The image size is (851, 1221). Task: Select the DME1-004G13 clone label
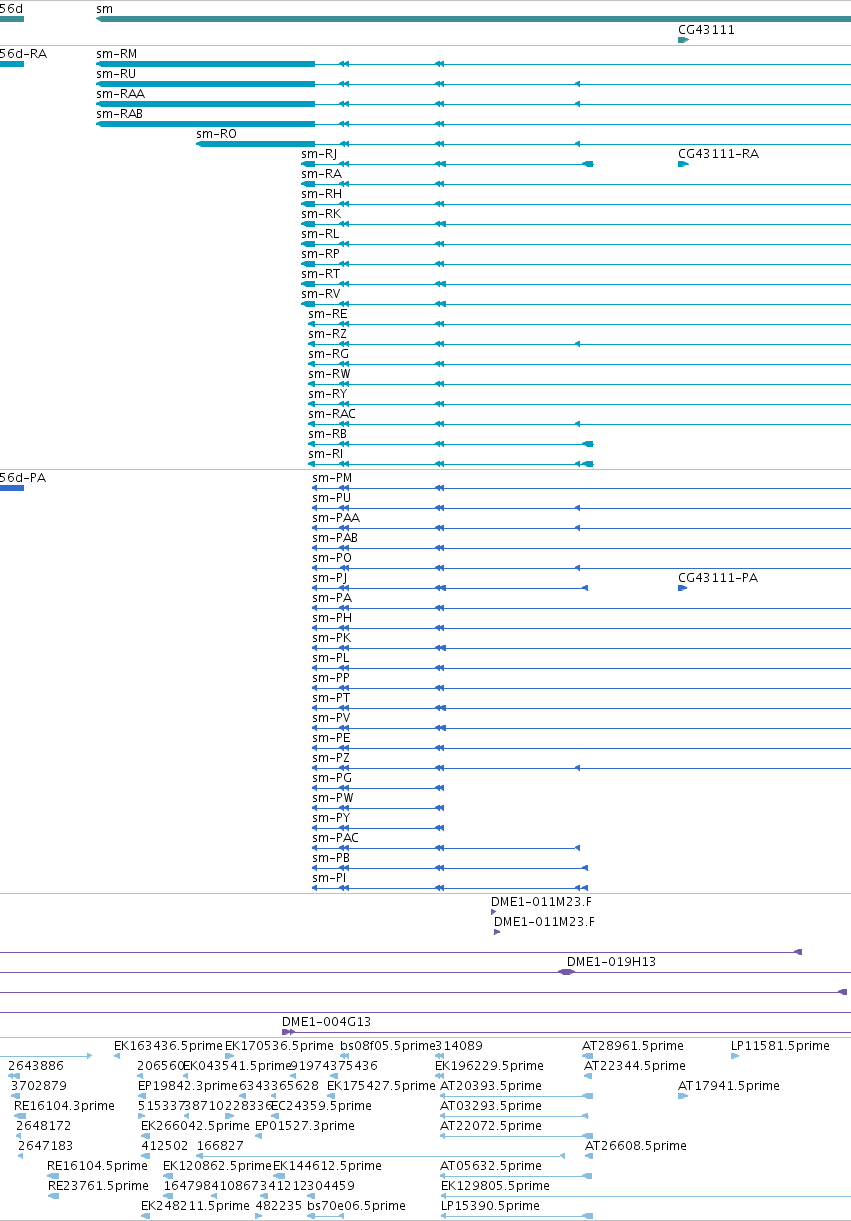(x=326, y=1022)
